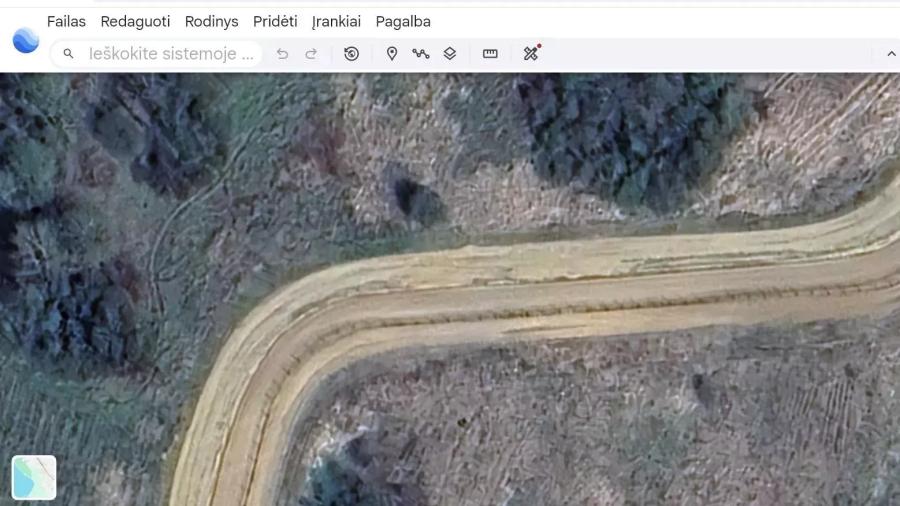Collapse the toolbar with chevron arrow
This screenshot has height=506, width=900.
click(891, 54)
